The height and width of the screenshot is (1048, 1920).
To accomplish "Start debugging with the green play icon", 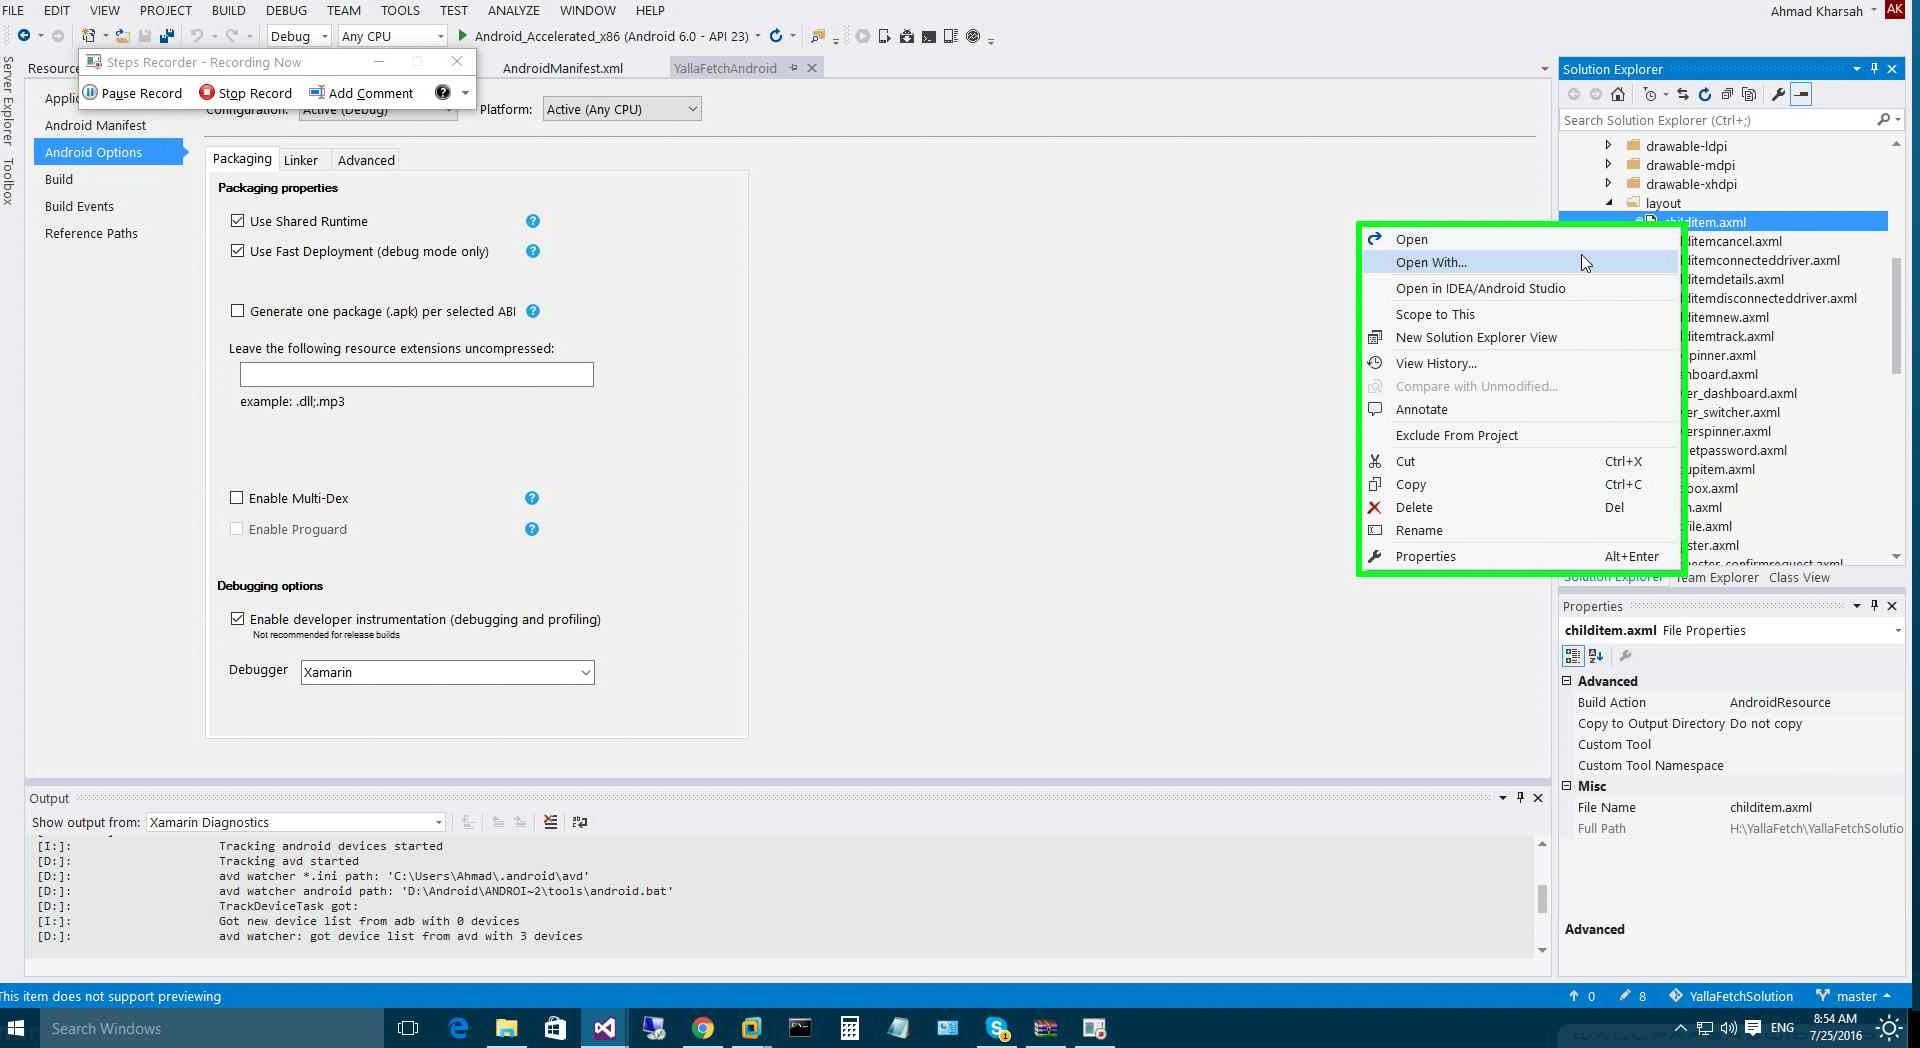I will tap(462, 36).
